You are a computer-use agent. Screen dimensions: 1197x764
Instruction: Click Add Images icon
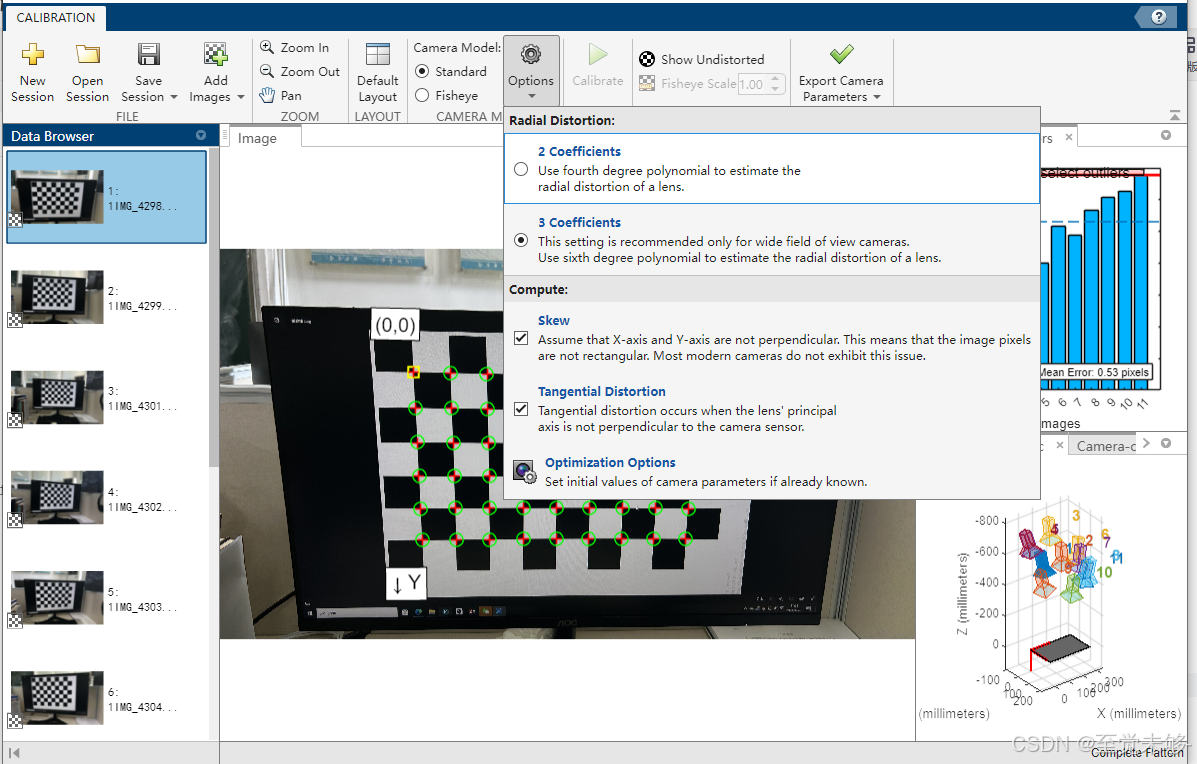(x=215, y=54)
